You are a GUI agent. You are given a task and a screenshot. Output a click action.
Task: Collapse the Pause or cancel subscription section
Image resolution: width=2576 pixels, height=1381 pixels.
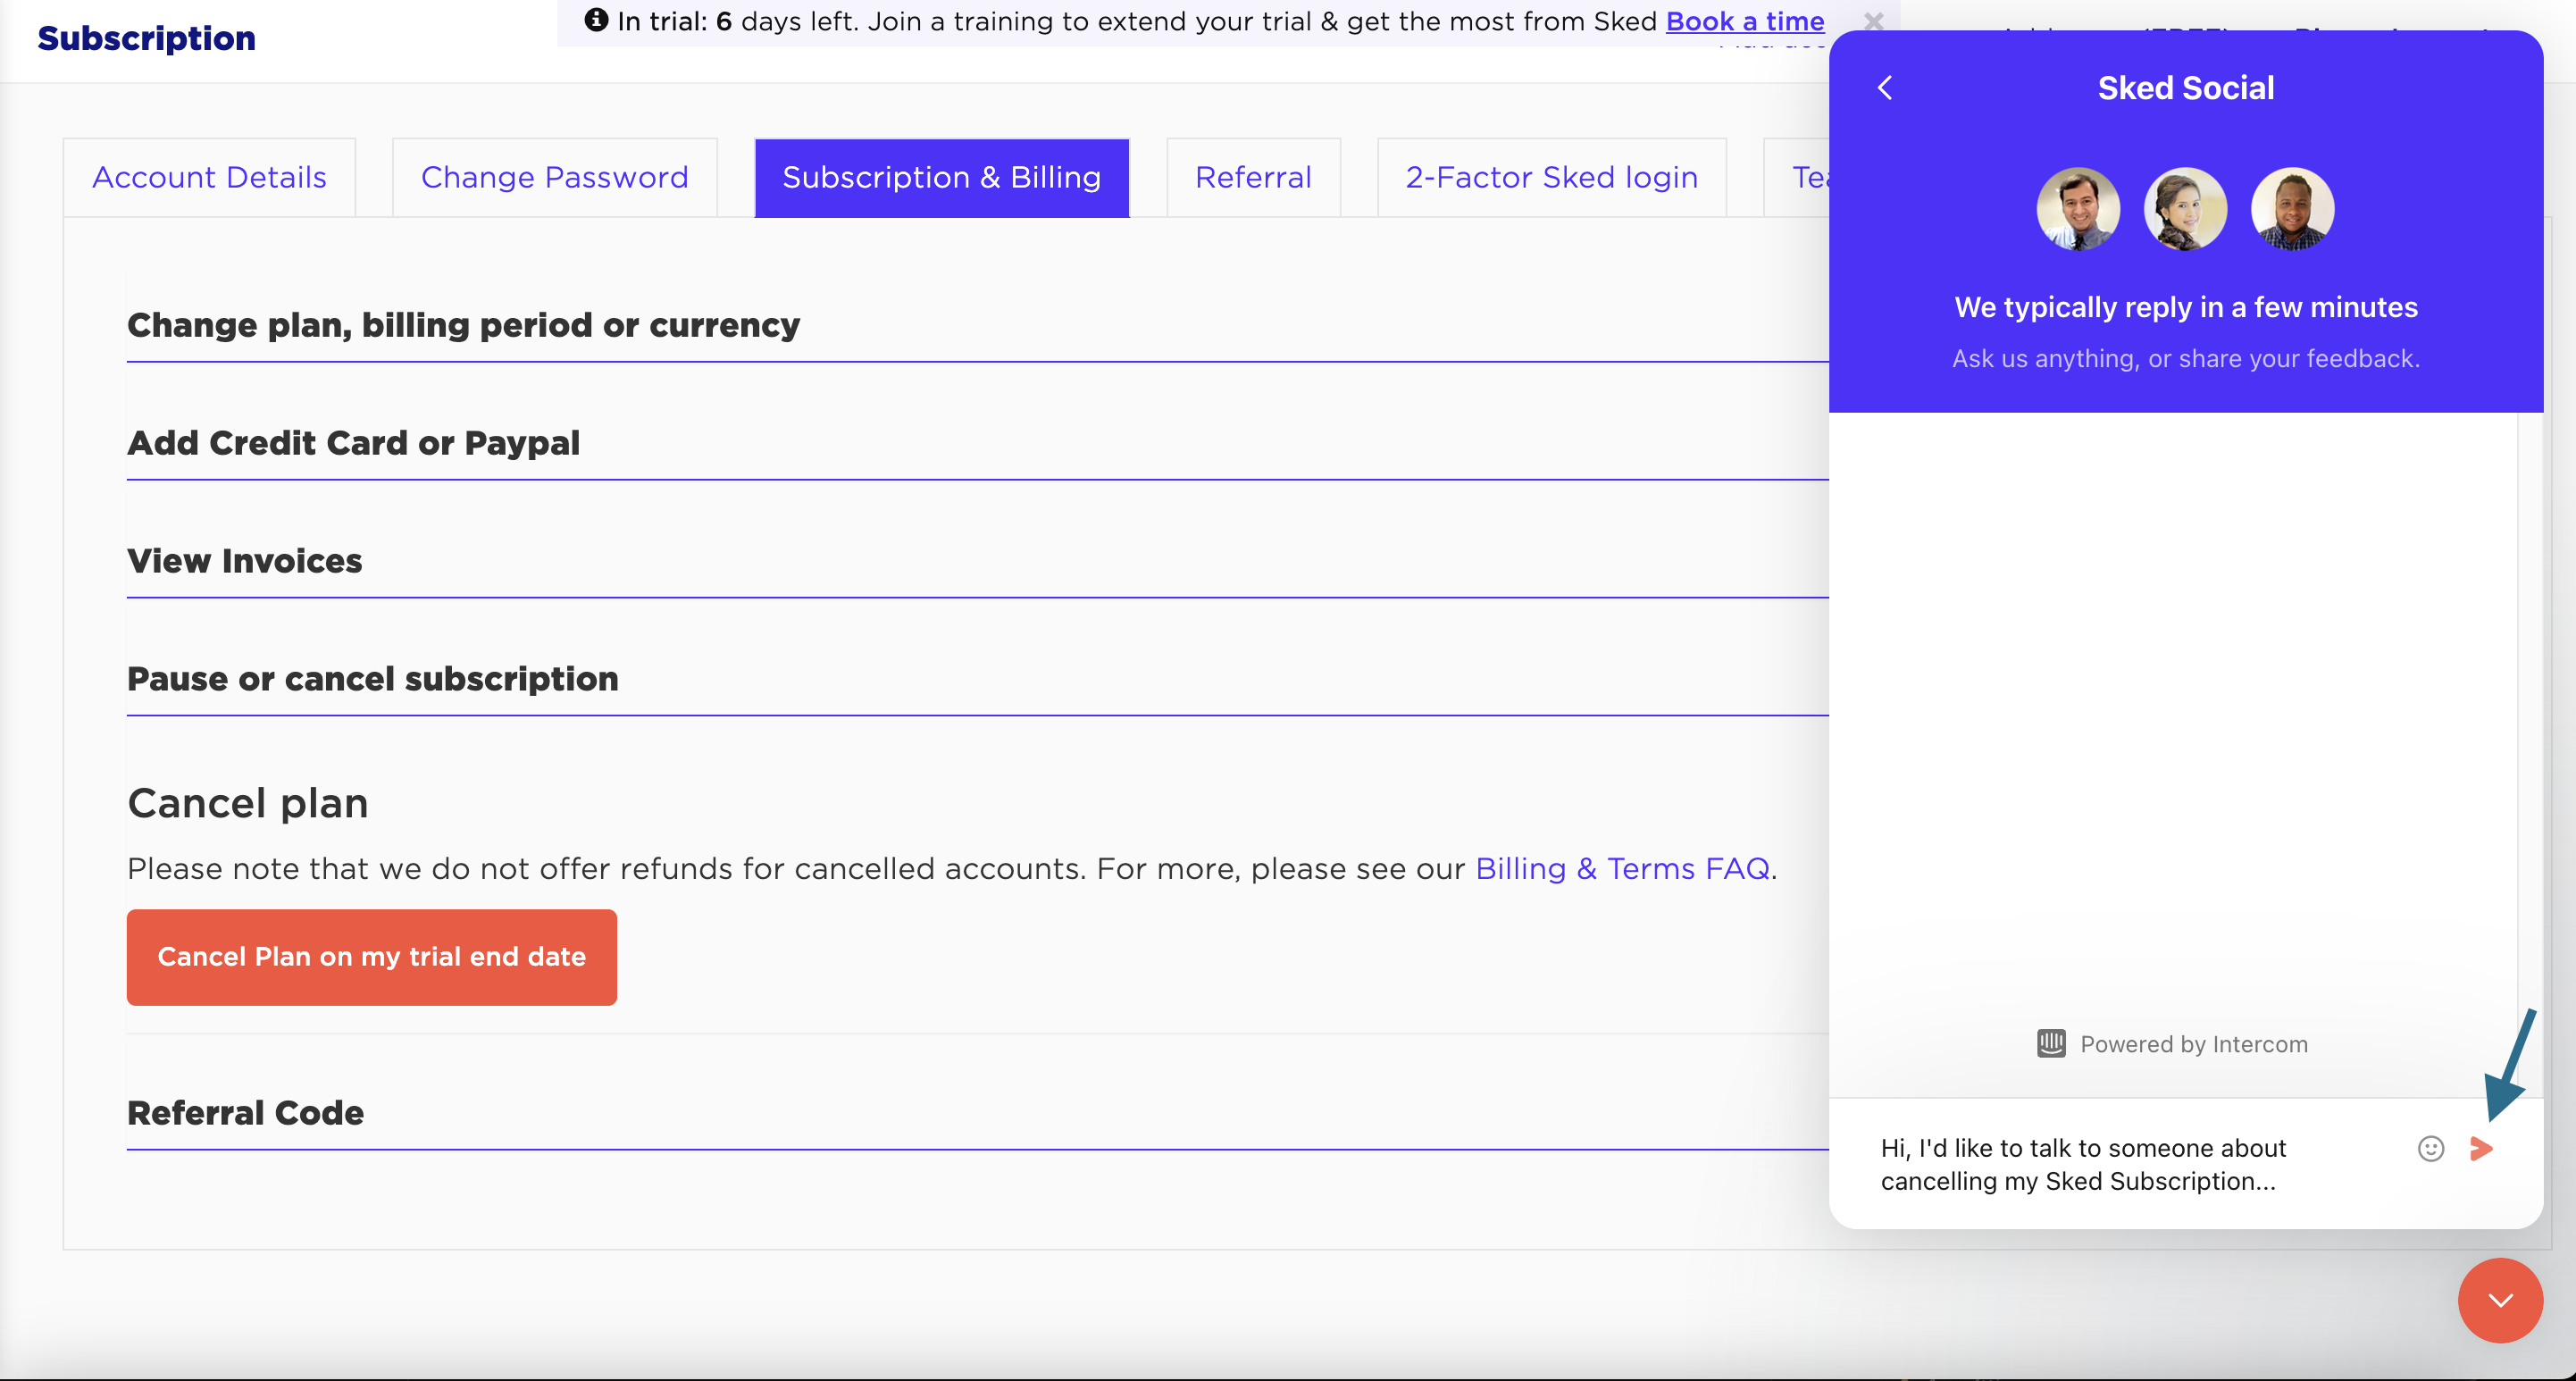(x=372, y=679)
